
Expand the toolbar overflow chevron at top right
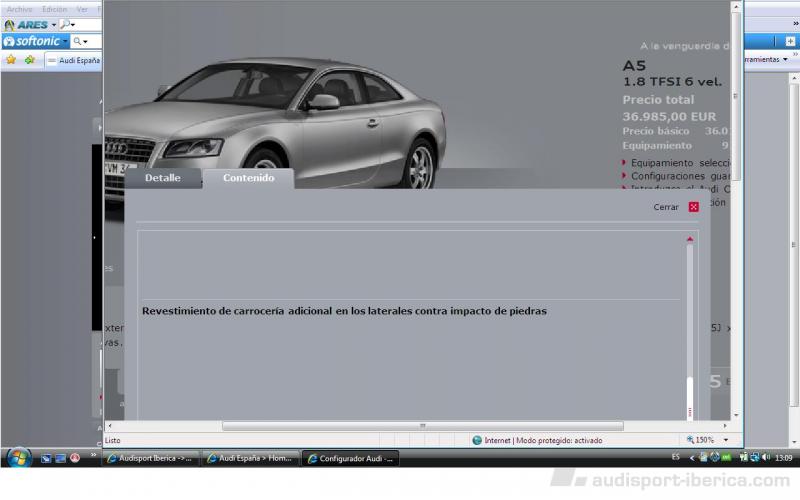(x=795, y=23)
